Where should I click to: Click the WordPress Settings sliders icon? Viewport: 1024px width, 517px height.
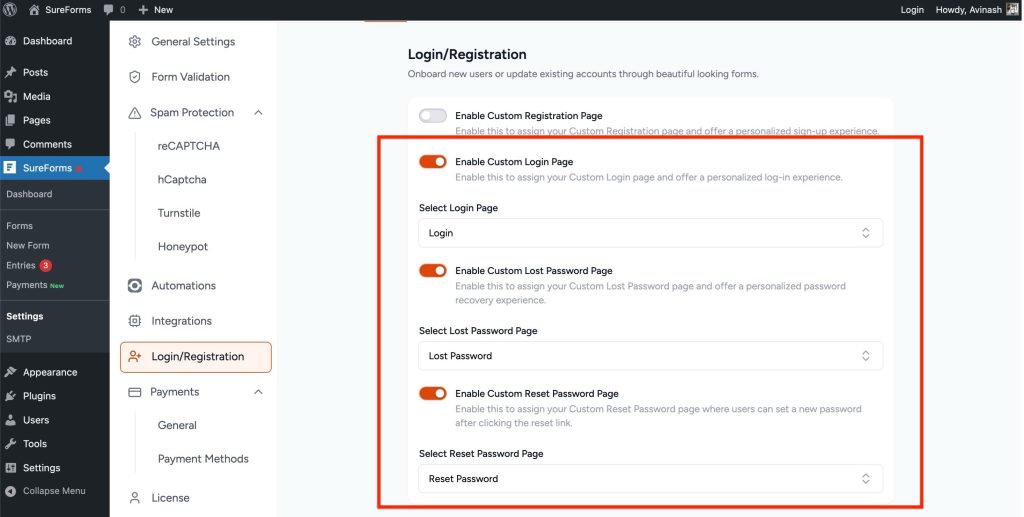[x=10, y=467]
